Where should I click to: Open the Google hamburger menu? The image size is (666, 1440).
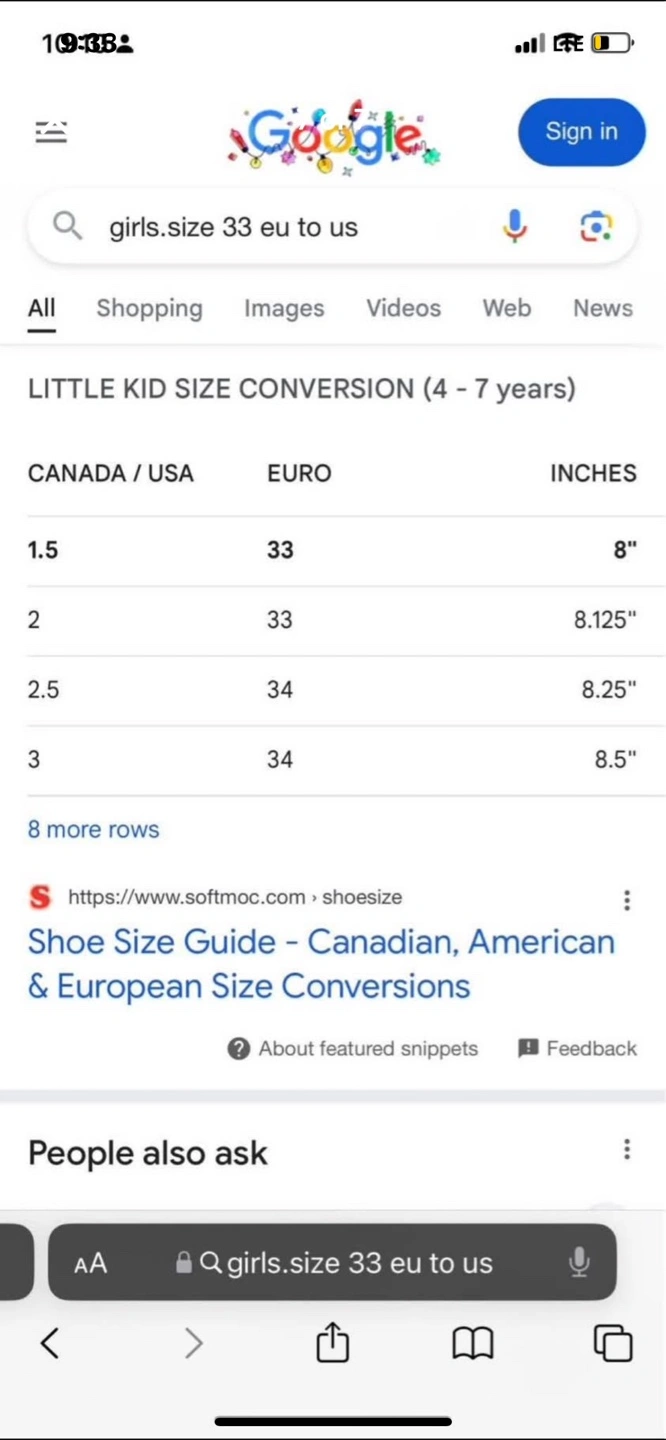51,132
